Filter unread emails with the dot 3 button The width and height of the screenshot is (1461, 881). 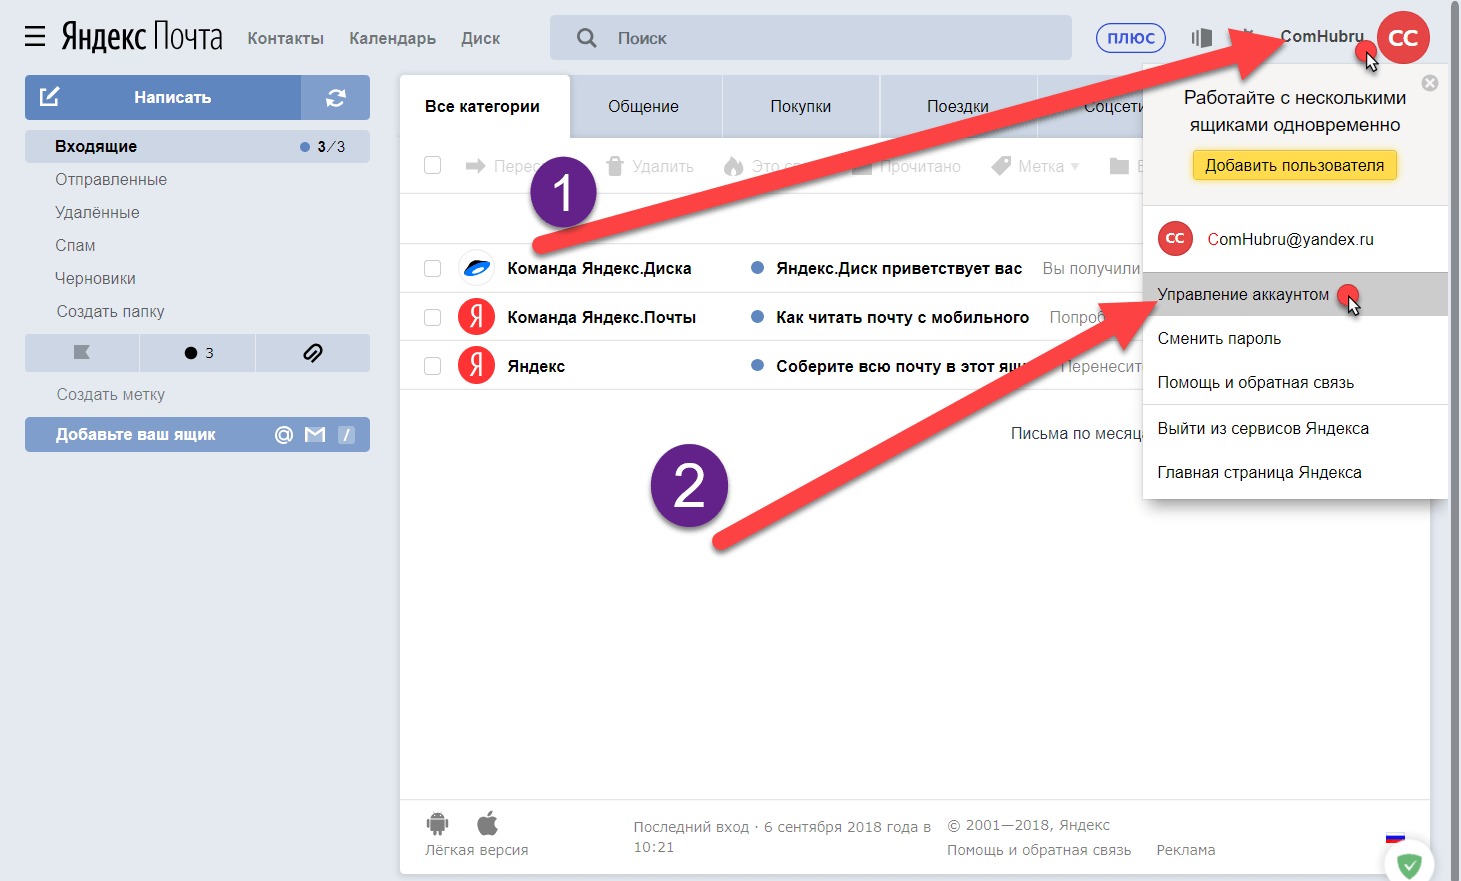pos(198,353)
